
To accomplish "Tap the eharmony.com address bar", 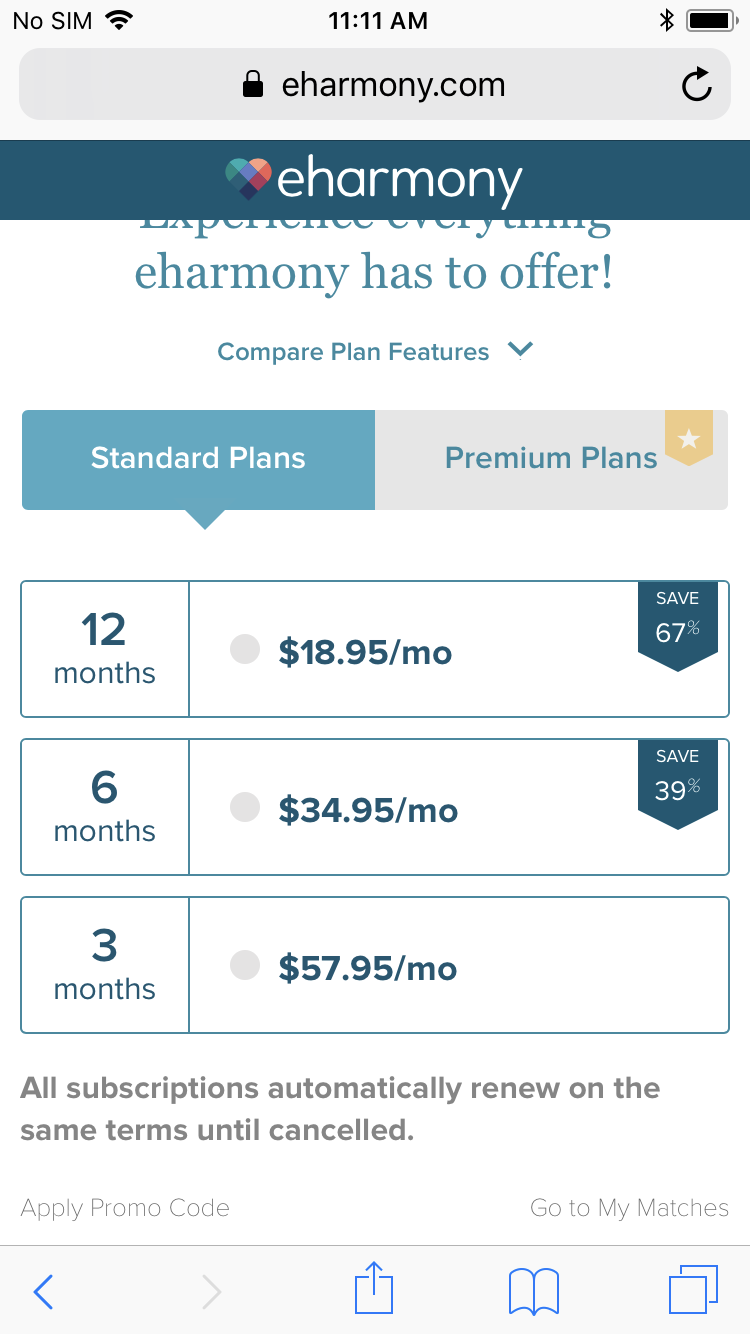I will point(375,85).
